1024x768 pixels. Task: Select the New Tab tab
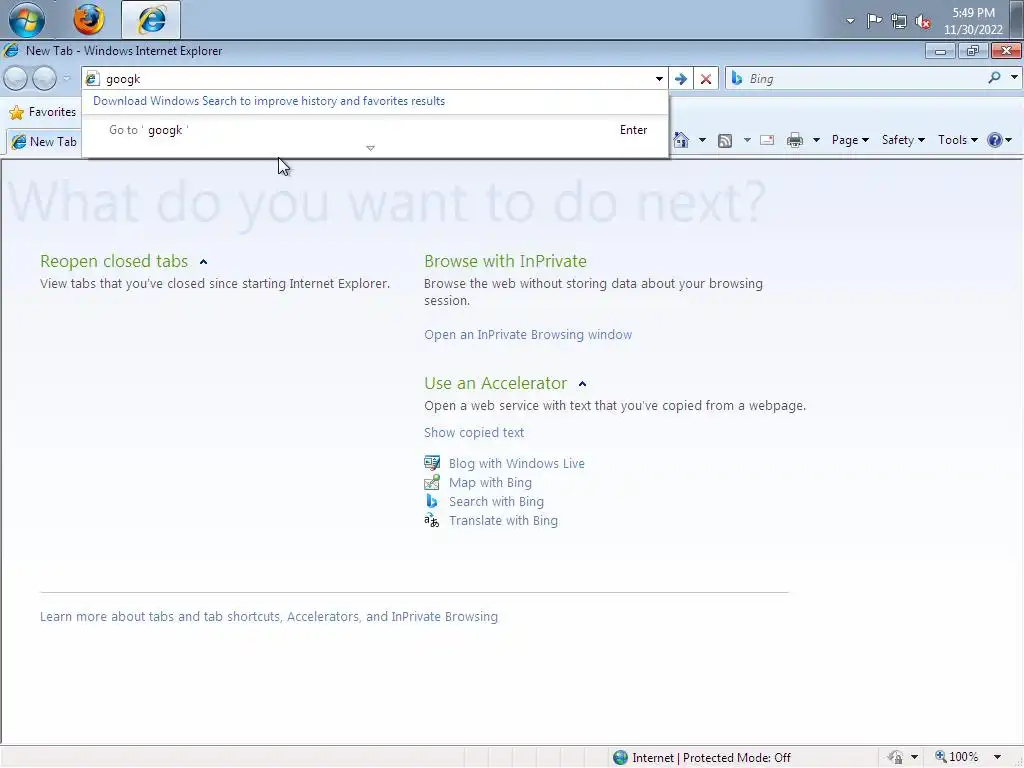click(44, 142)
